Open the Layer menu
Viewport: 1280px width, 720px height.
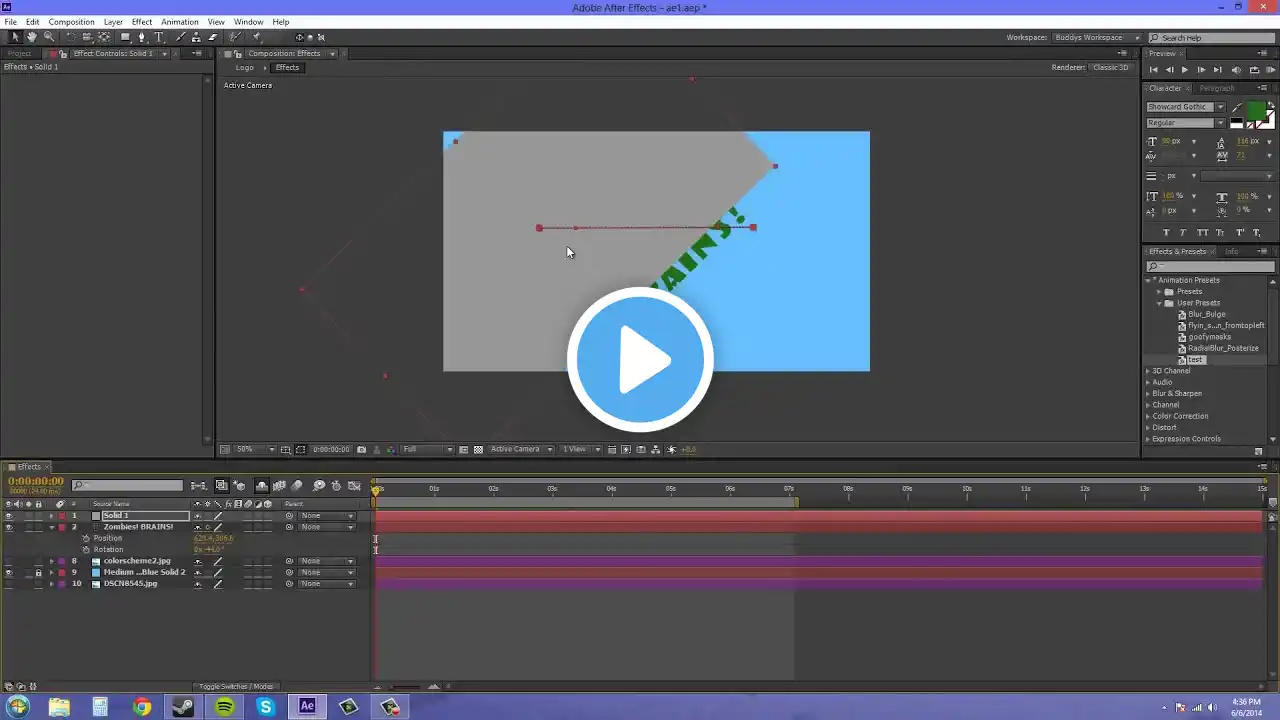[113, 22]
